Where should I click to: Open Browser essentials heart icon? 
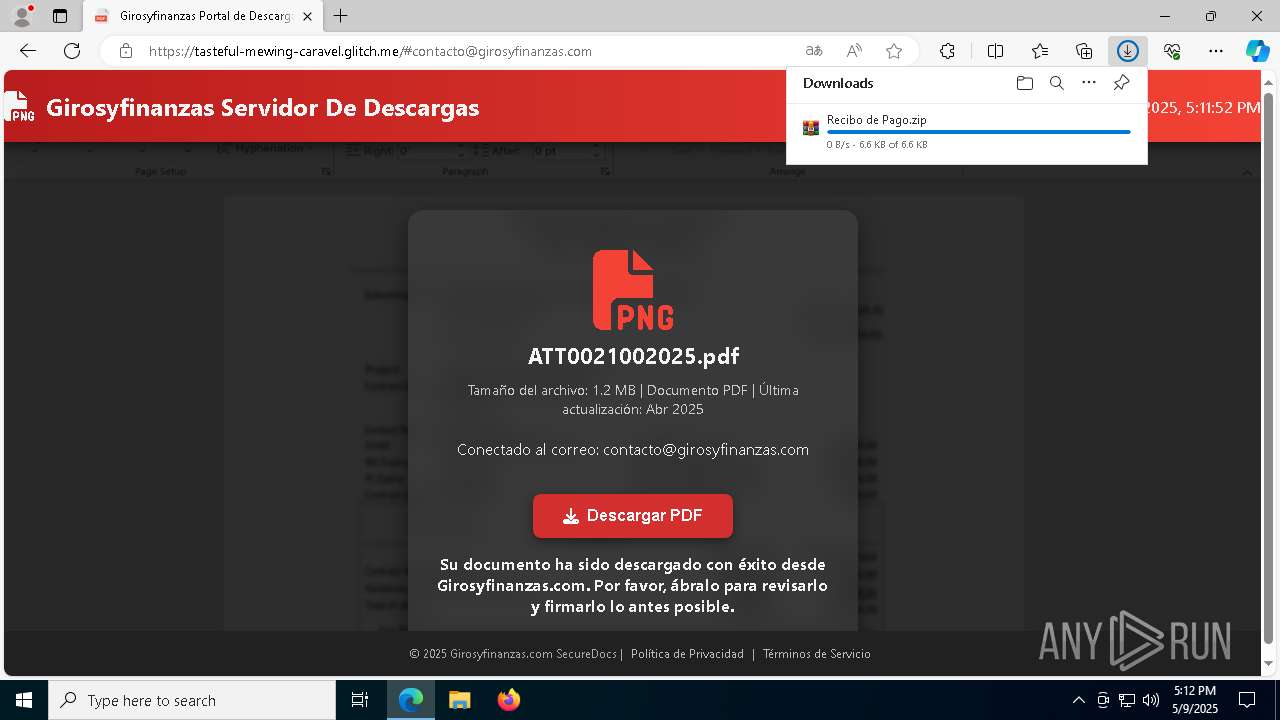1172,51
